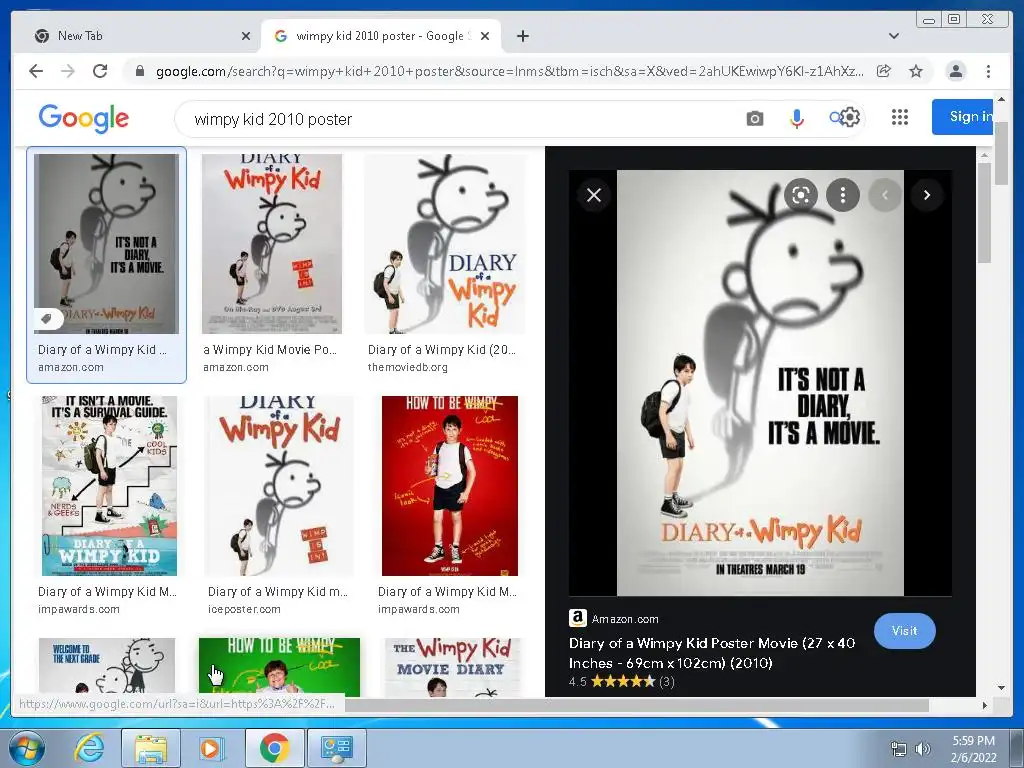Open the Welcome to the Next Grade thumbnail
The height and width of the screenshot is (768, 1024).
(x=106, y=666)
